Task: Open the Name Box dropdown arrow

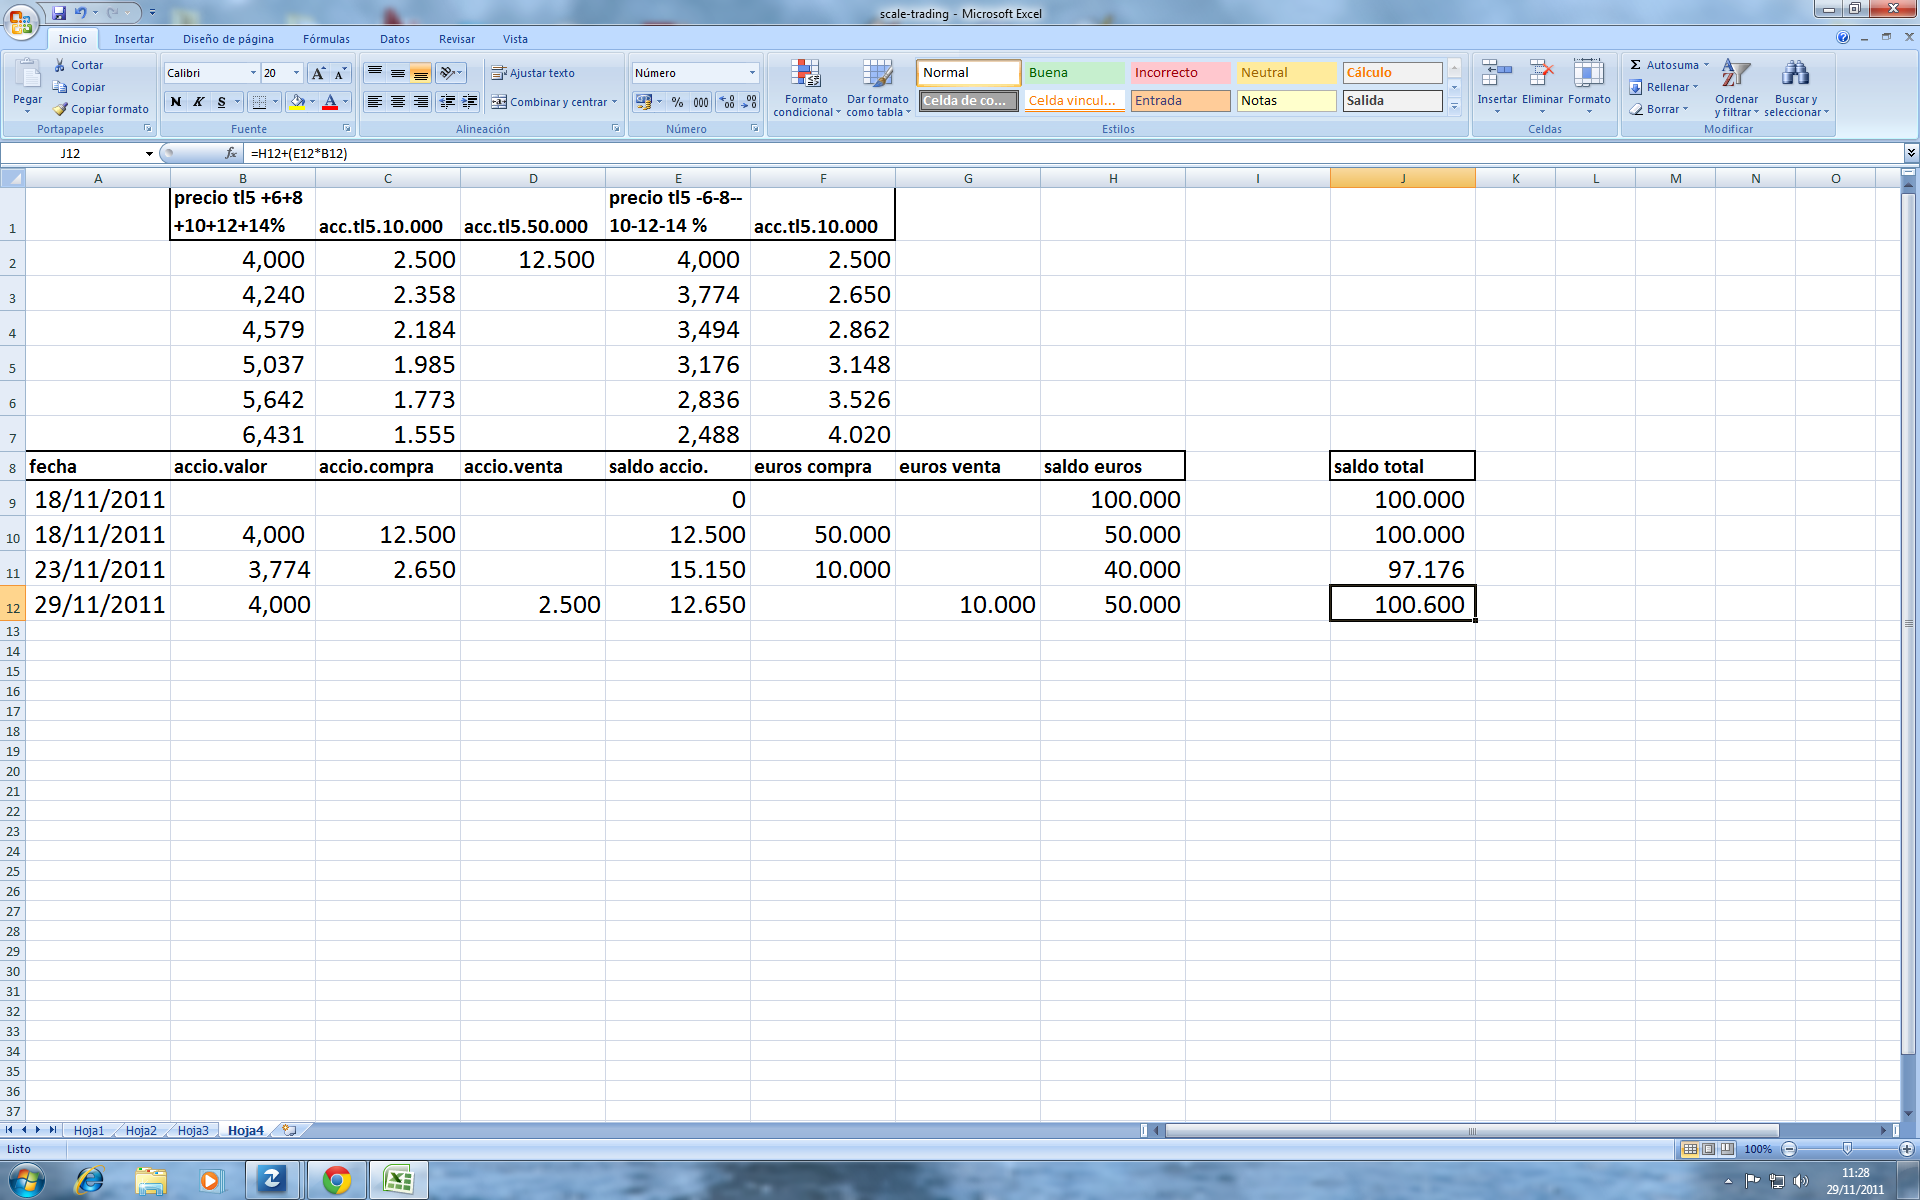Action: 149,154
